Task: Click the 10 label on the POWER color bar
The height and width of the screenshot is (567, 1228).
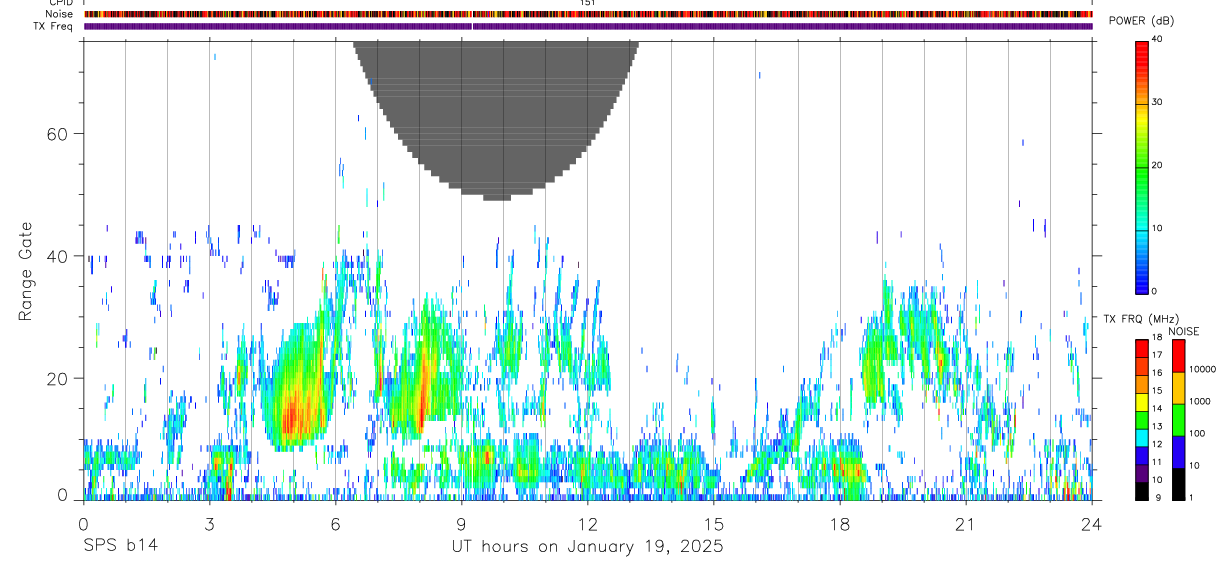Action: (x=1158, y=229)
